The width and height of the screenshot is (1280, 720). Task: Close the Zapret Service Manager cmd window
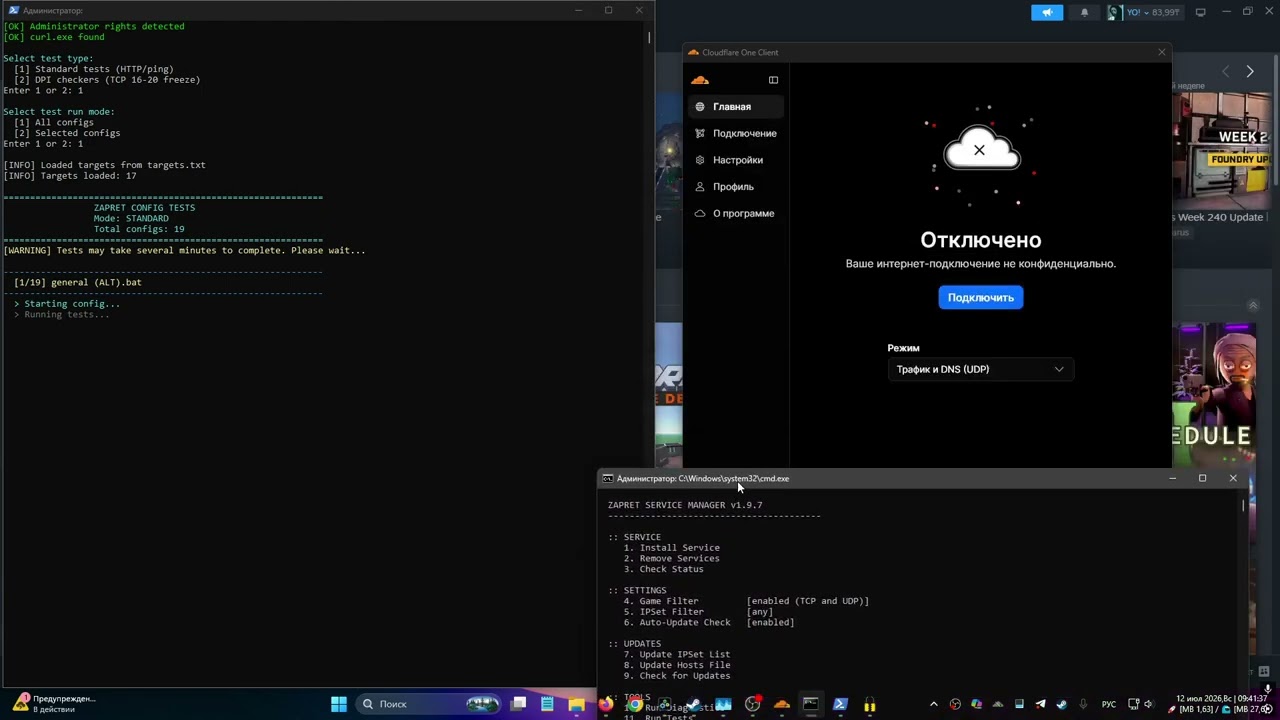click(x=1233, y=479)
